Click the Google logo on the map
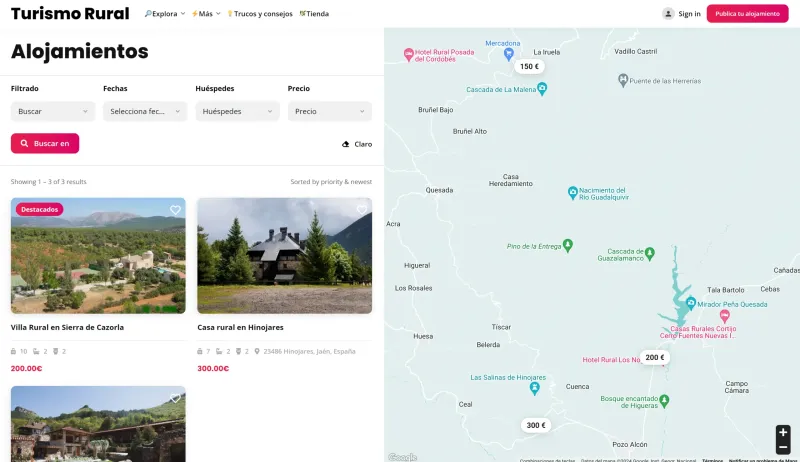800x462 pixels. (403, 457)
